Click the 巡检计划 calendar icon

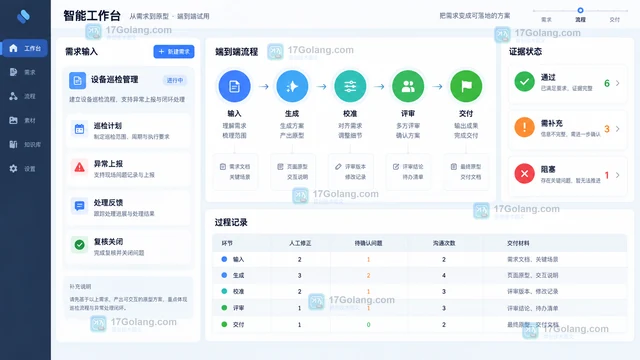click(80, 129)
